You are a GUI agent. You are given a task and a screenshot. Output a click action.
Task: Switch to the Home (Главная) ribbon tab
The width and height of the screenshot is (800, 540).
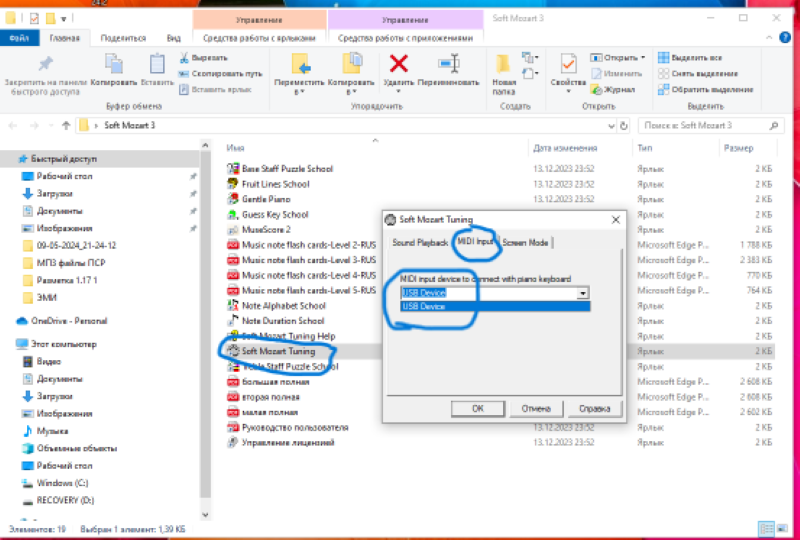point(65,38)
